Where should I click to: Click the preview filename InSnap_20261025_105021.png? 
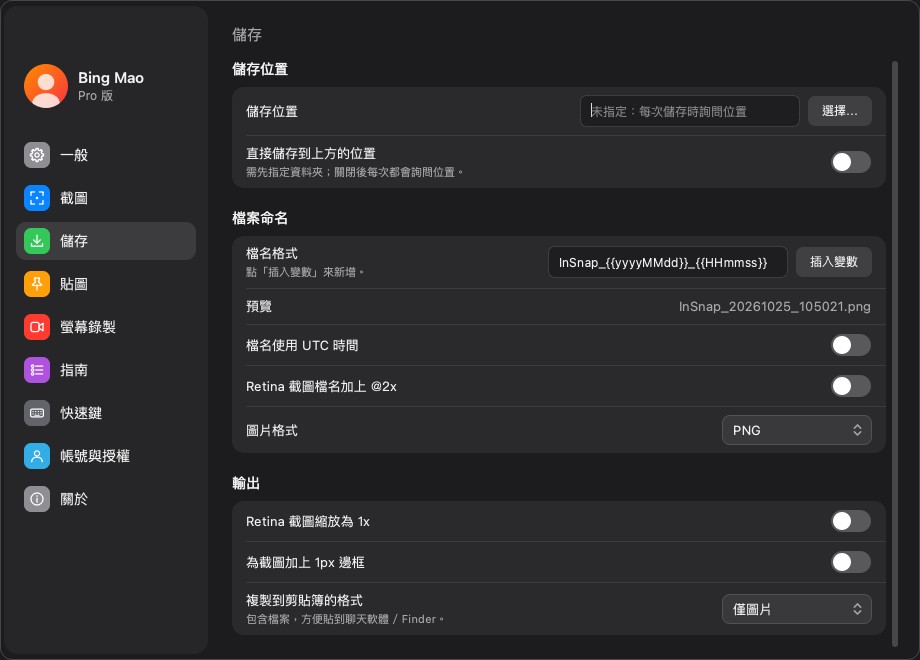coord(774,306)
